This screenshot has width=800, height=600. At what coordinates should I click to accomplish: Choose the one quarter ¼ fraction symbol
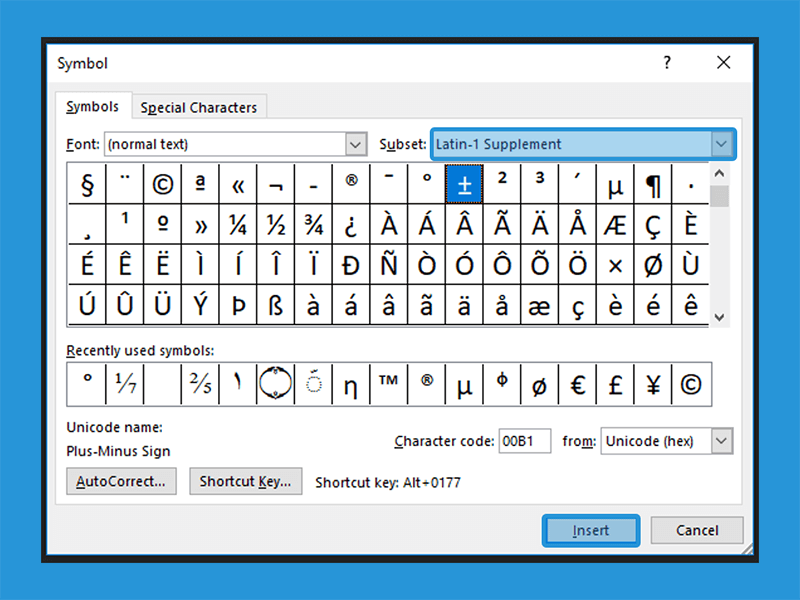click(238, 224)
